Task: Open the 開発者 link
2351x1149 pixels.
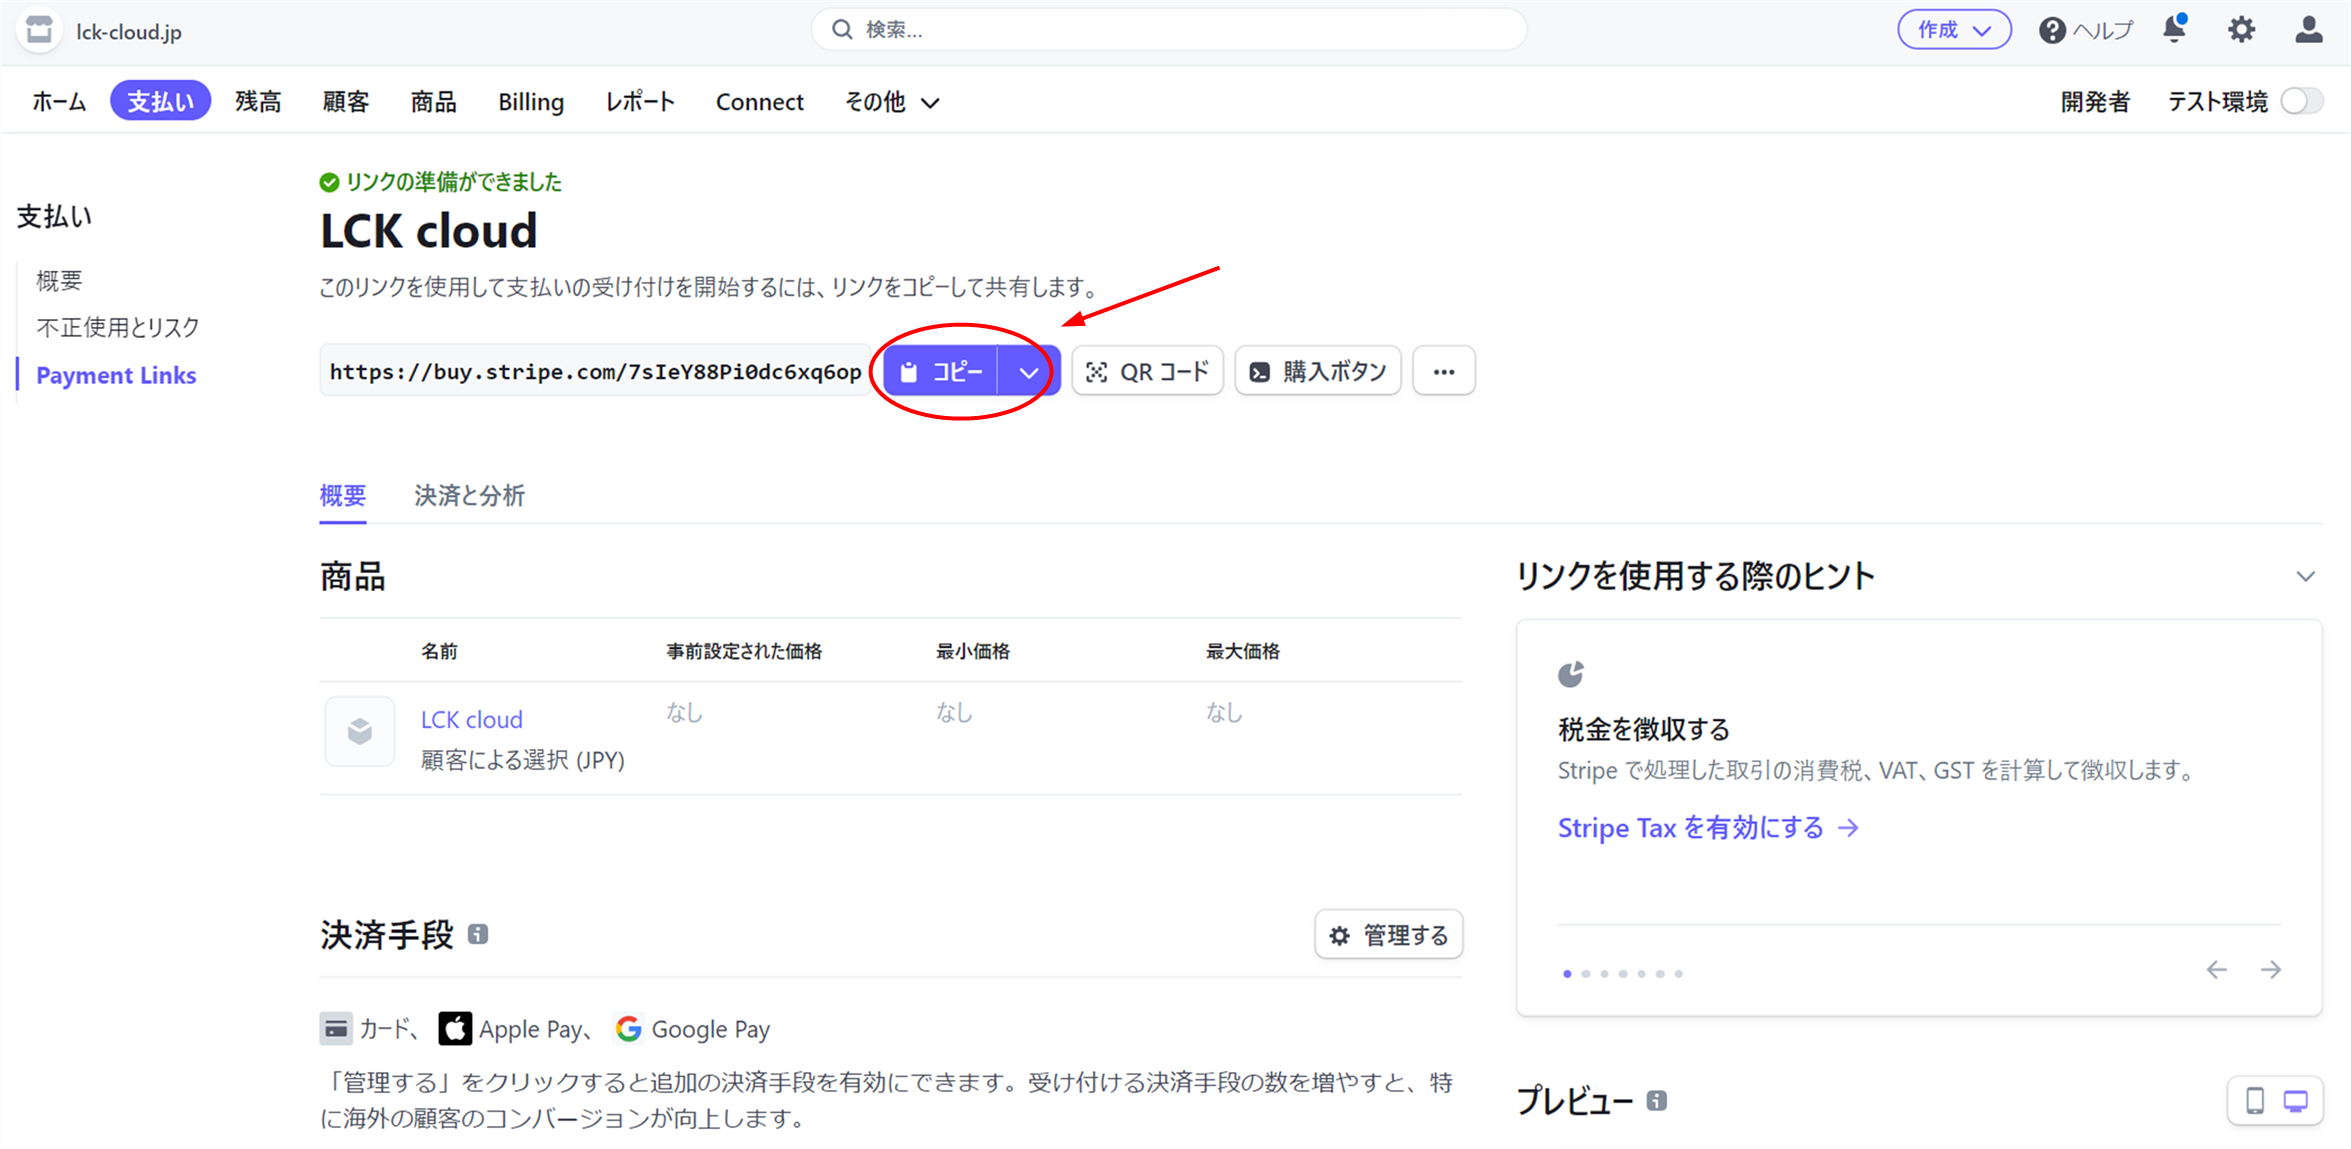Action: (x=2095, y=101)
